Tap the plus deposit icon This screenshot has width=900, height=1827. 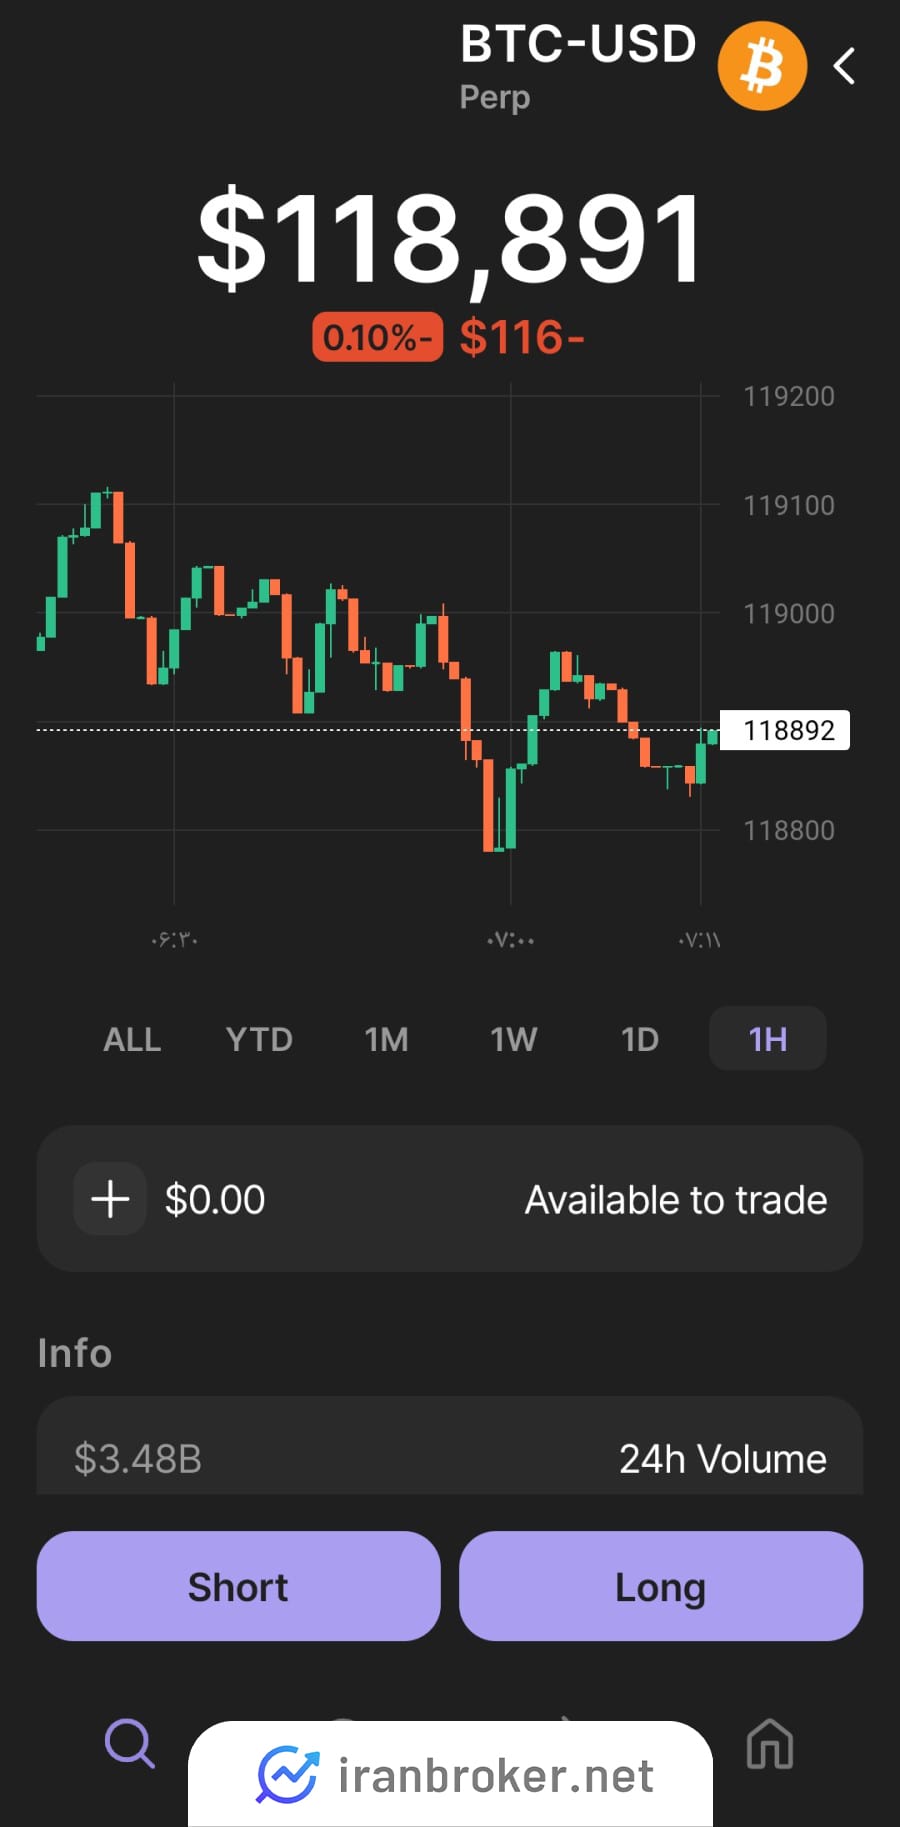tap(110, 1198)
